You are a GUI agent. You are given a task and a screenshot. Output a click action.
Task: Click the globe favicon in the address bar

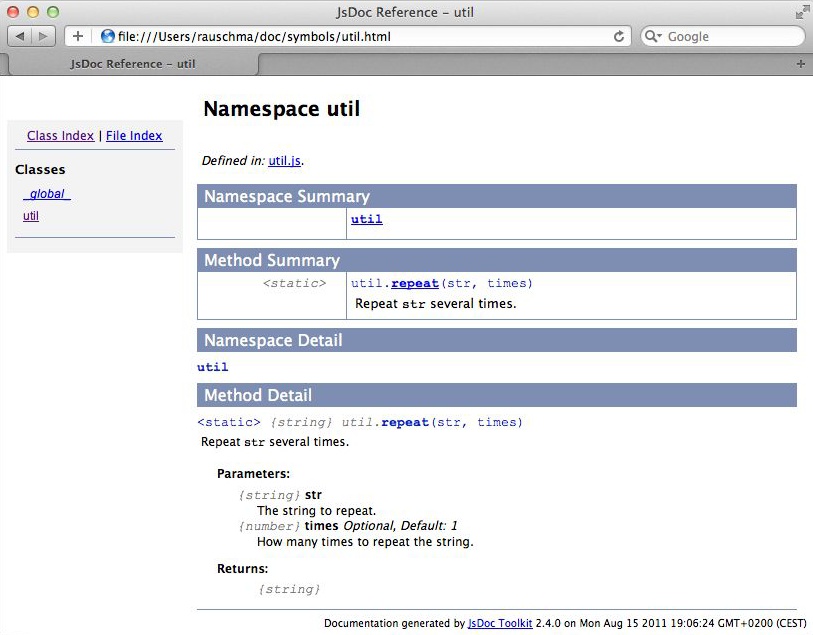107,36
